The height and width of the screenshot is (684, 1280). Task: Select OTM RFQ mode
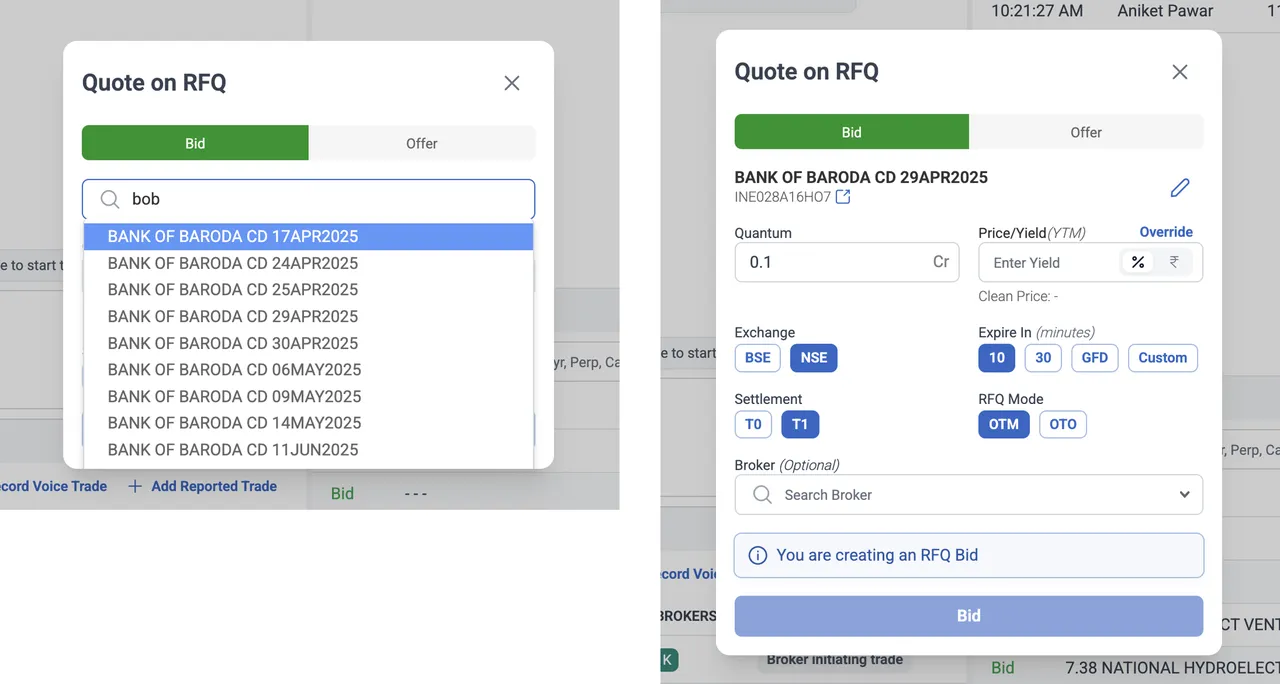coord(1004,424)
